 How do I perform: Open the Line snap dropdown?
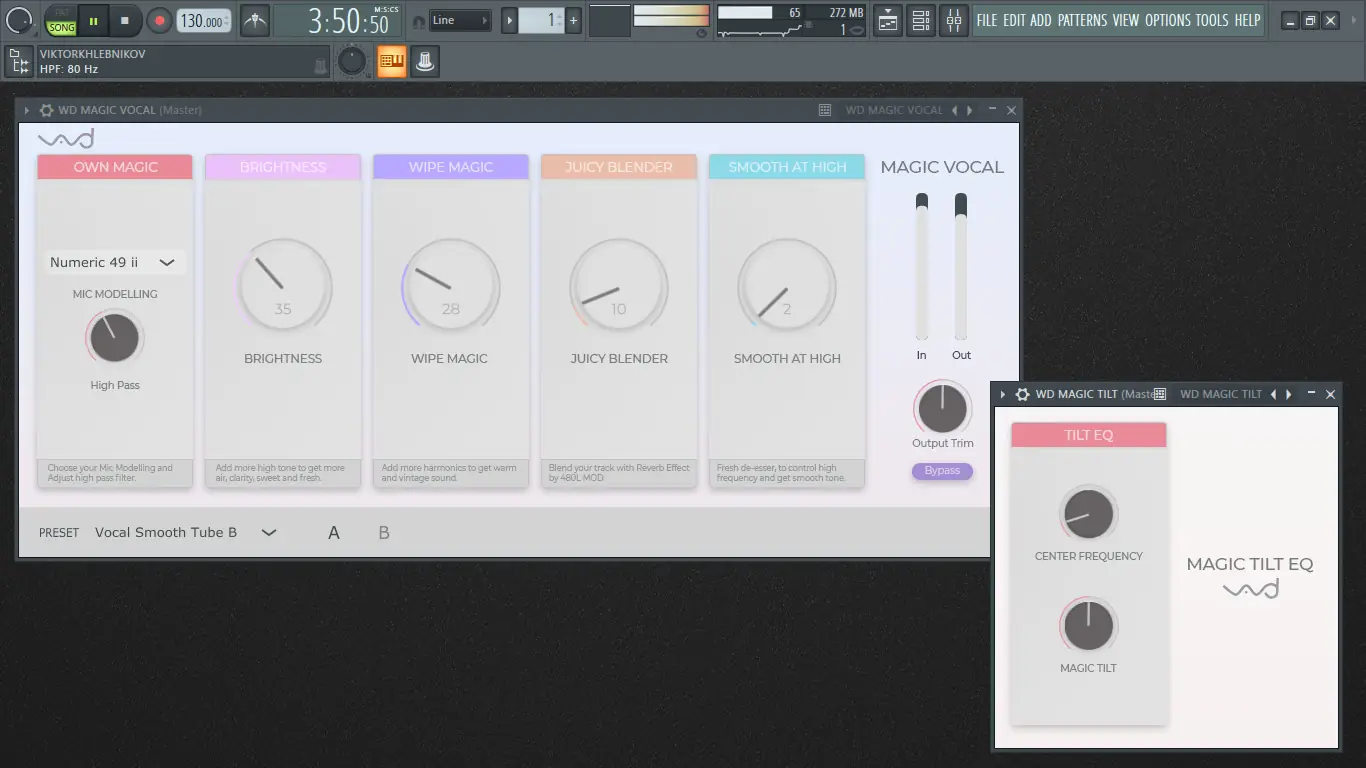coord(460,20)
